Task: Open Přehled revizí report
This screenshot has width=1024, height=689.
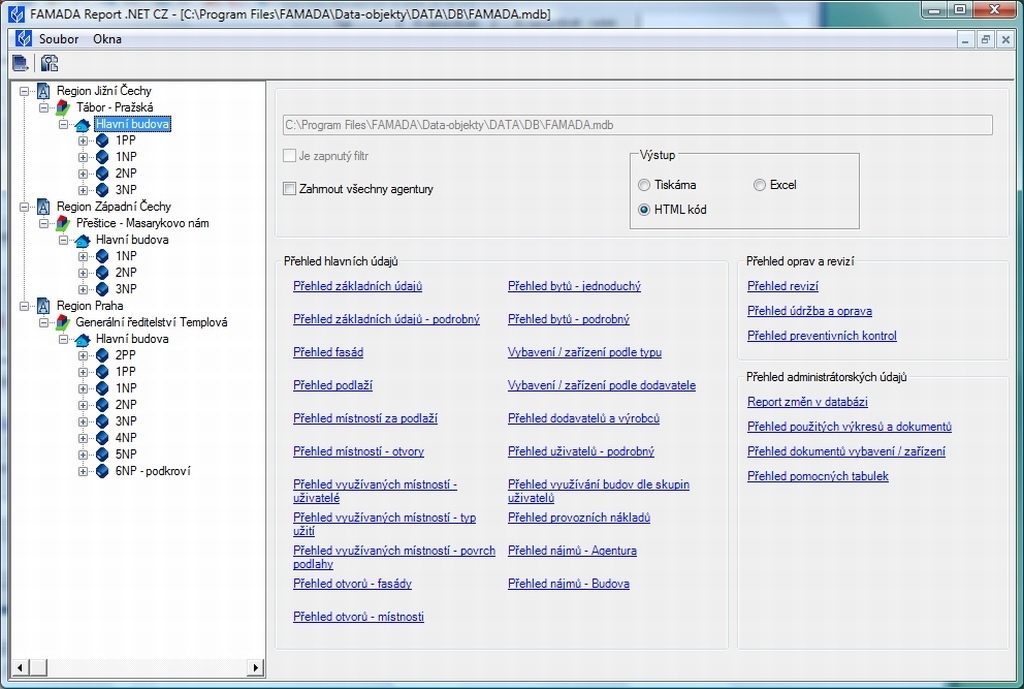Action: click(x=782, y=286)
